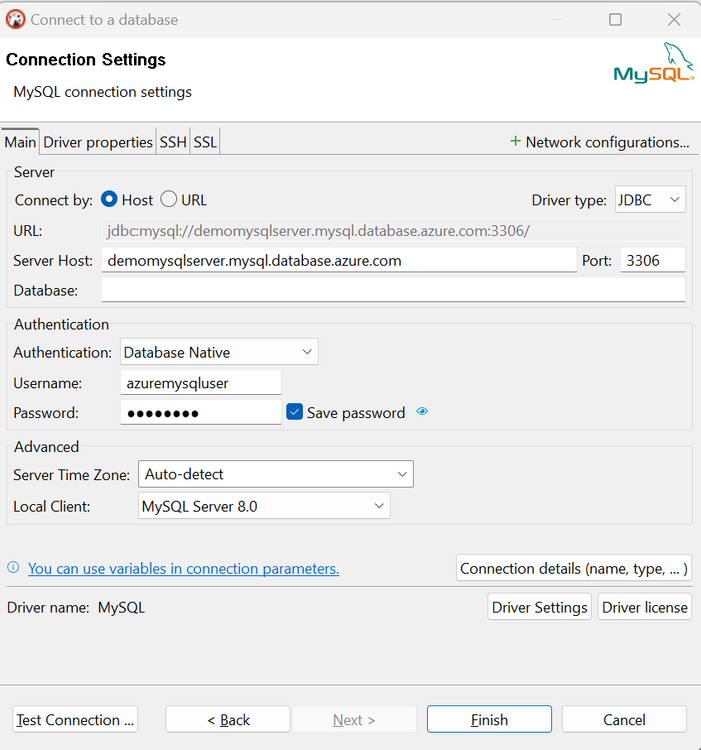701x750 pixels.
Task: Show password using the eye icon
Action: click(x=422, y=411)
